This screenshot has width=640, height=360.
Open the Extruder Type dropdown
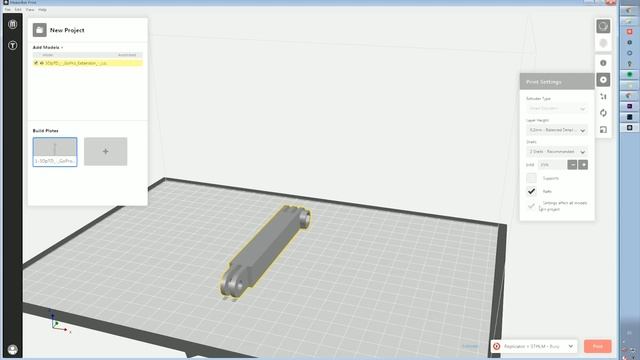557,109
